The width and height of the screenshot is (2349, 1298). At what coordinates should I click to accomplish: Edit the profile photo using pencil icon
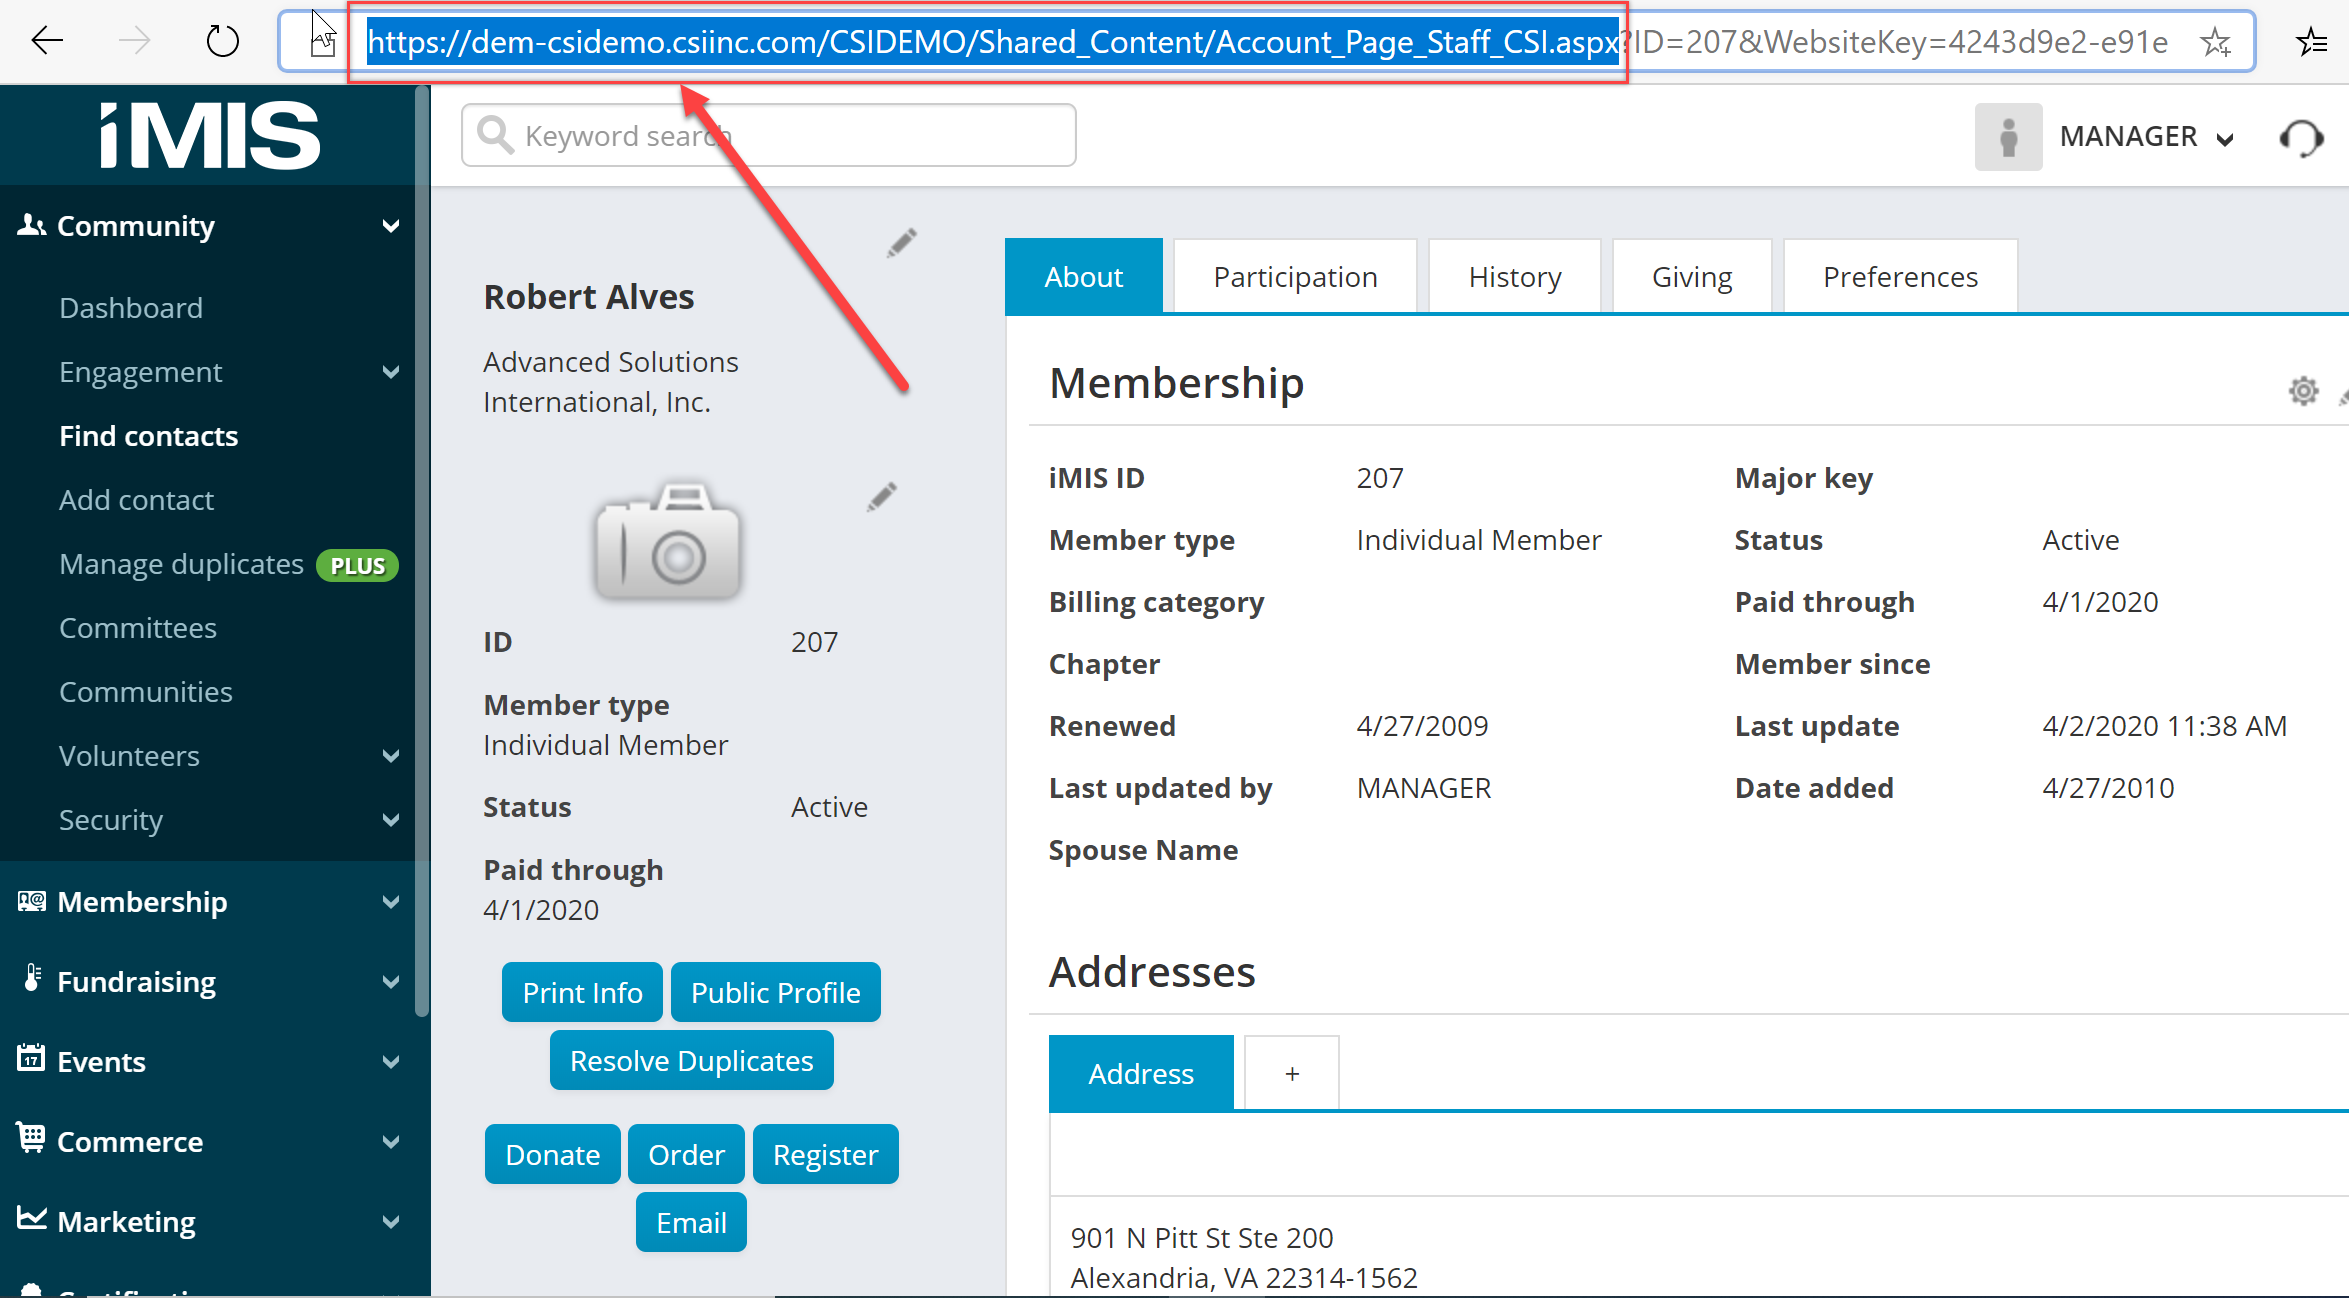[x=881, y=497]
